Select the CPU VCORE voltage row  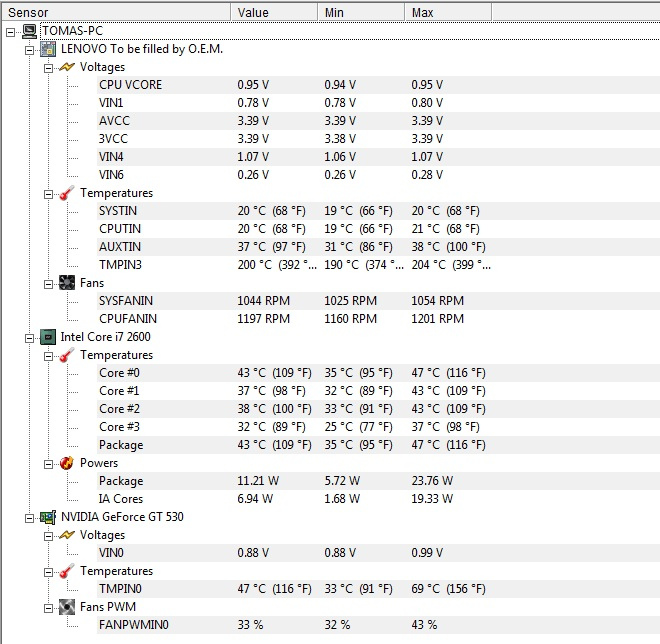378,85
